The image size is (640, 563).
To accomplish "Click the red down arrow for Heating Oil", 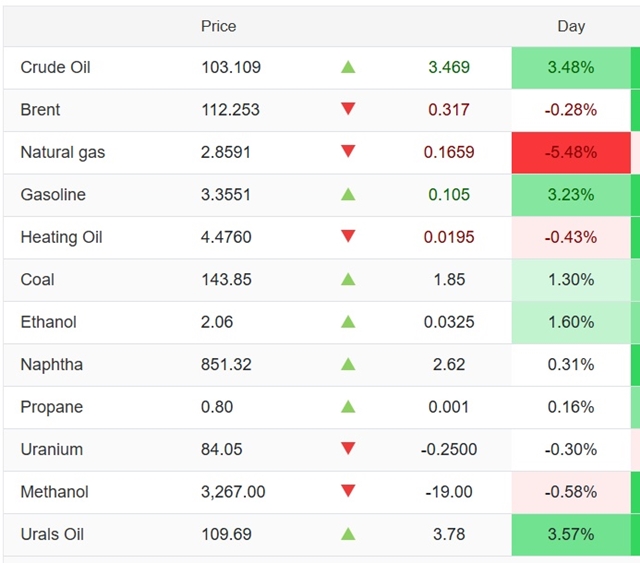I will (348, 237).
